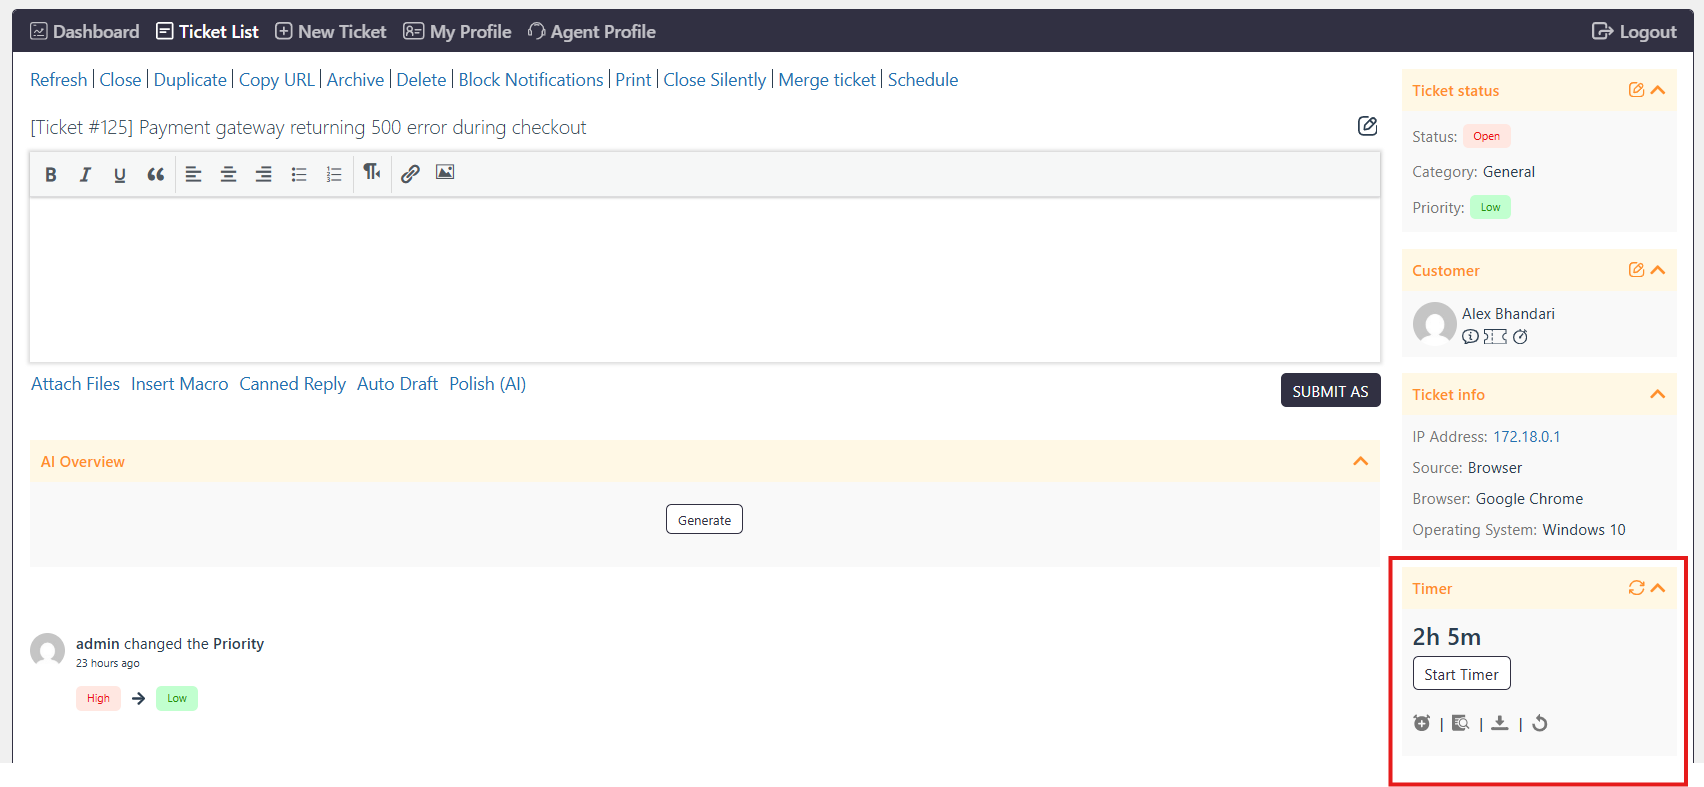
Task: Toggle underline text formatting
Action: (120, 174)
